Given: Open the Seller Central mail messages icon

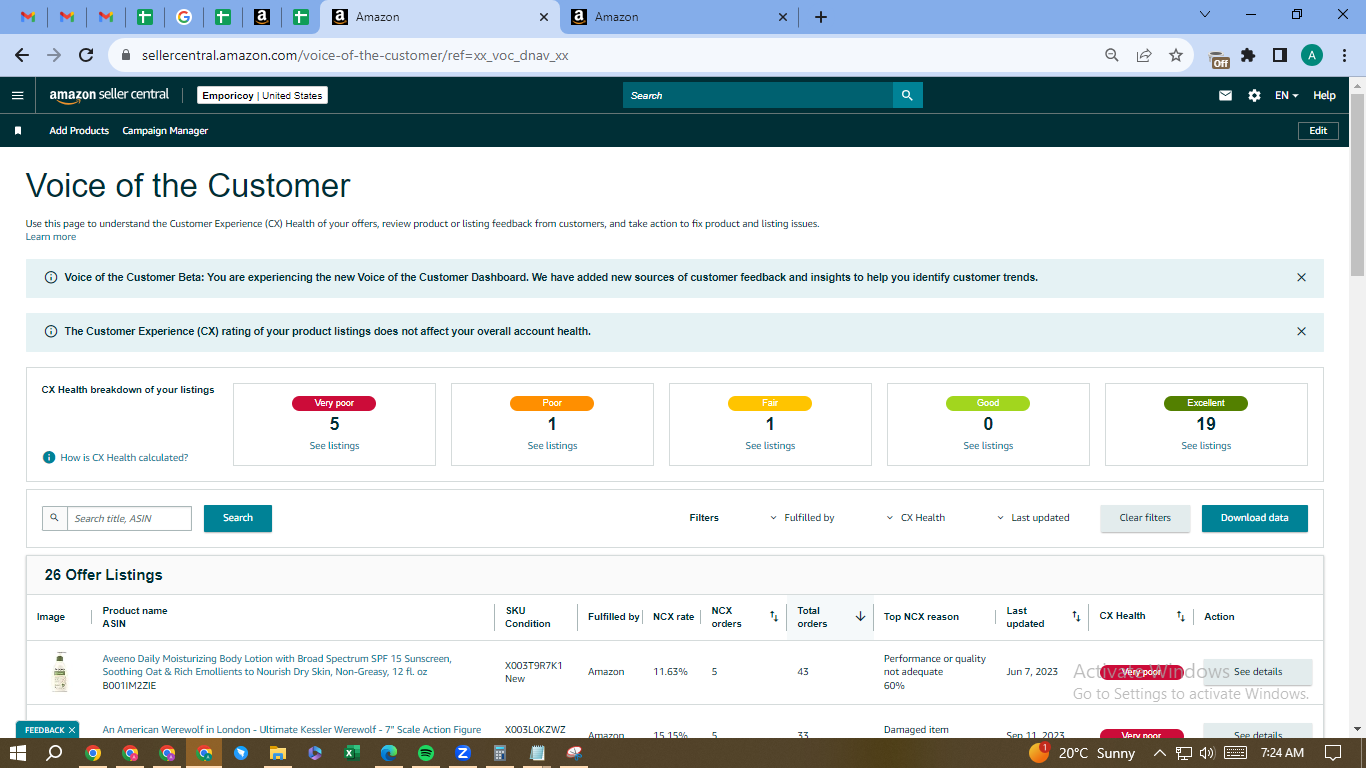Looking at the screenshot, I should pyautogui.click(x=1225, y=95).
